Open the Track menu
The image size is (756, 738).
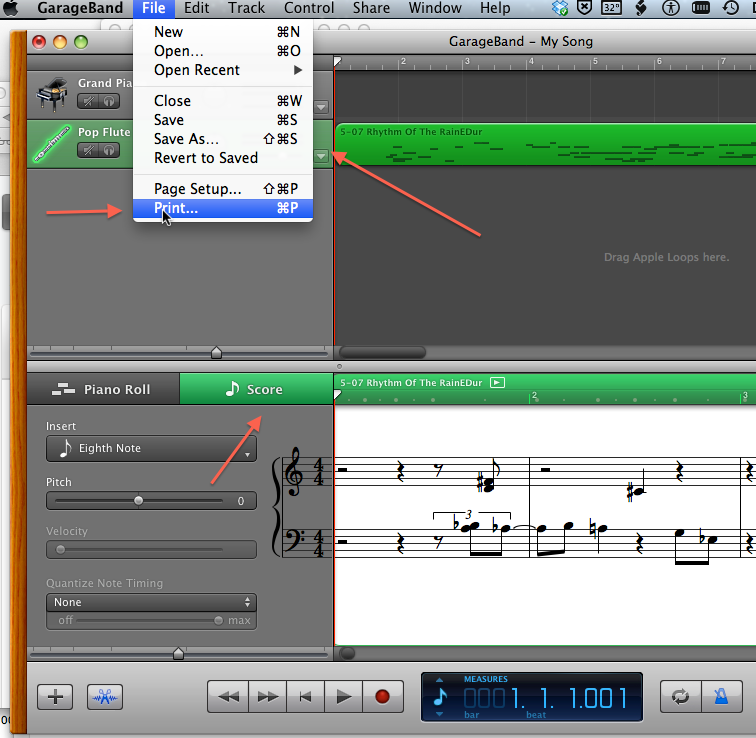pyautogui.click(x=246, y=8)
